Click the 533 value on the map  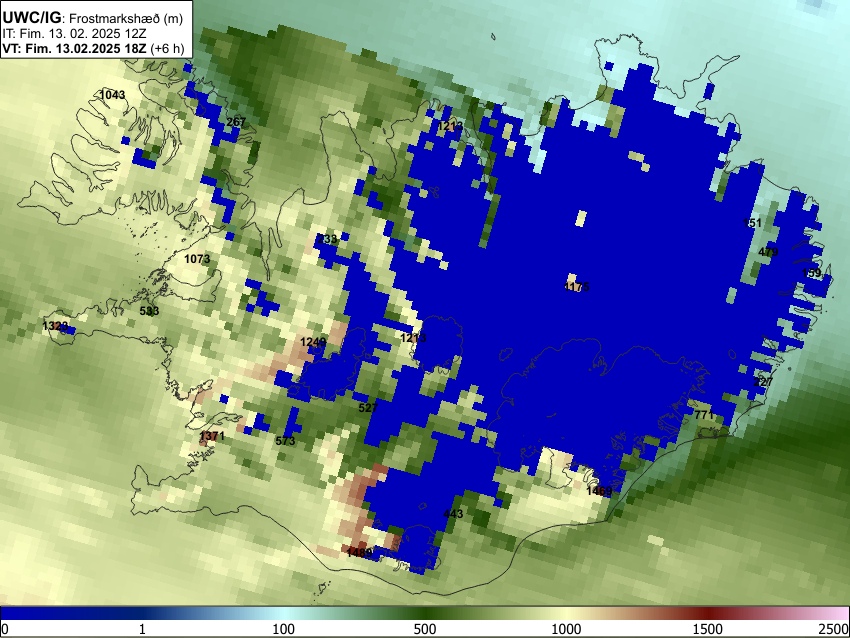pyautogui.click(x=149, y=311)
